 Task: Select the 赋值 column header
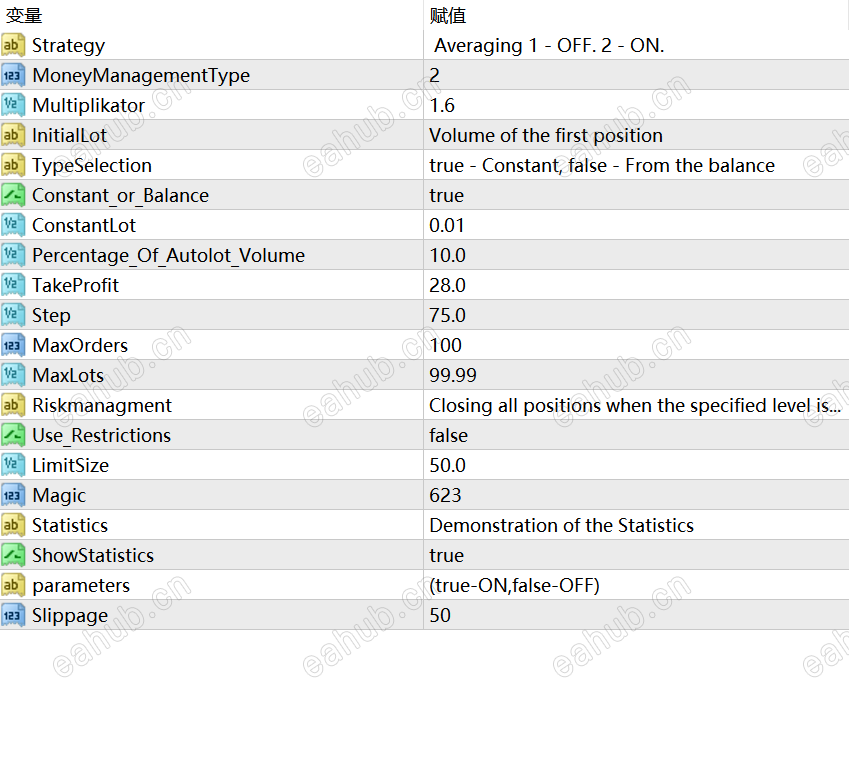coord(448,16)
